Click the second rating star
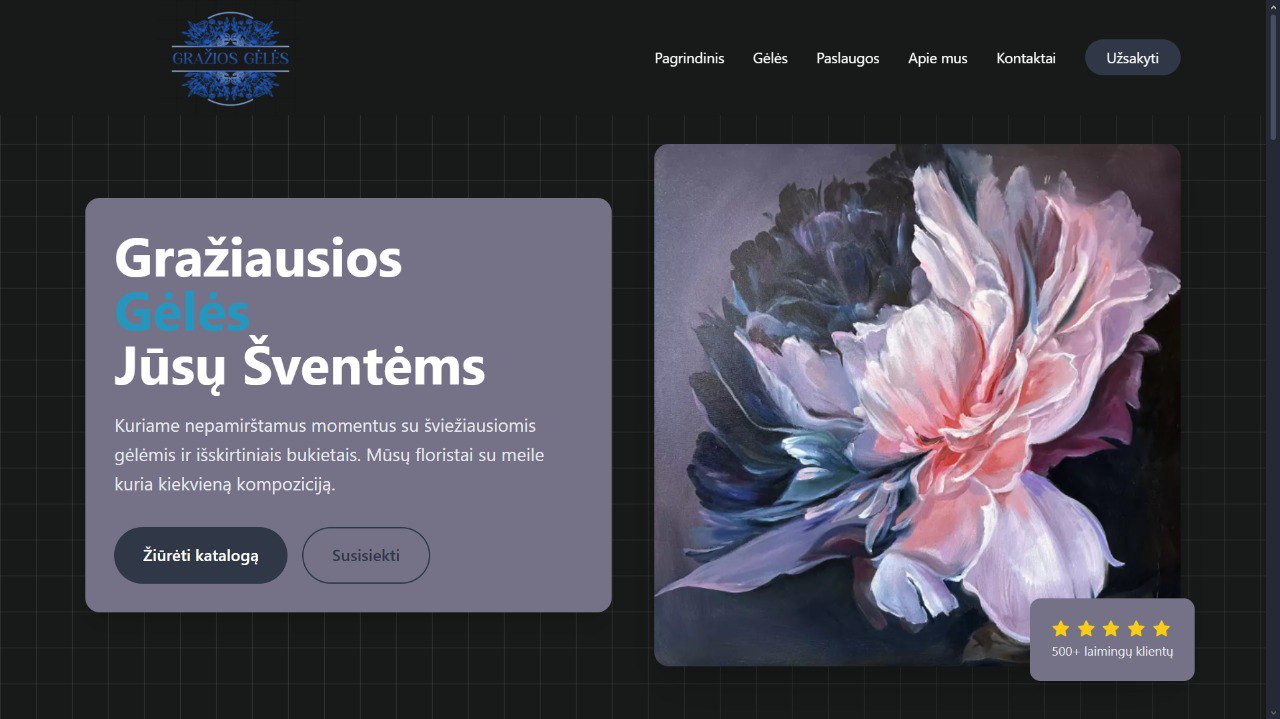 click(1086, 629)
